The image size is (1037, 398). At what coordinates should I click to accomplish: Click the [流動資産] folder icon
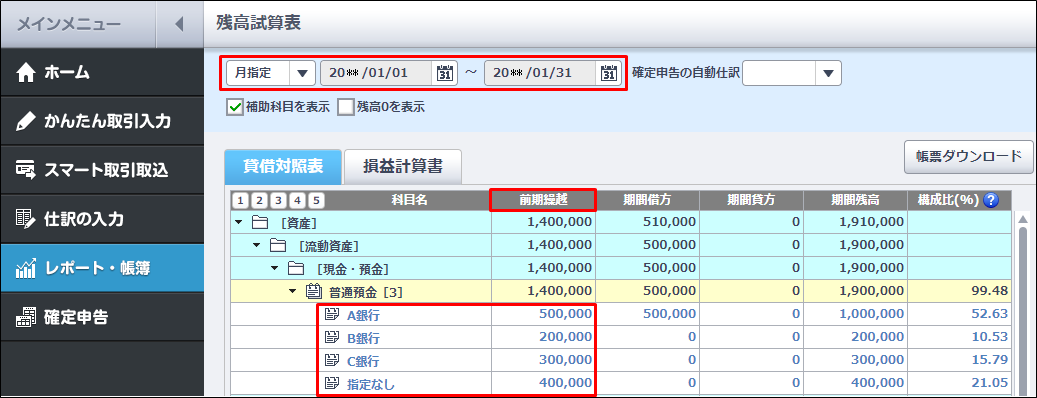pos(278,246)
